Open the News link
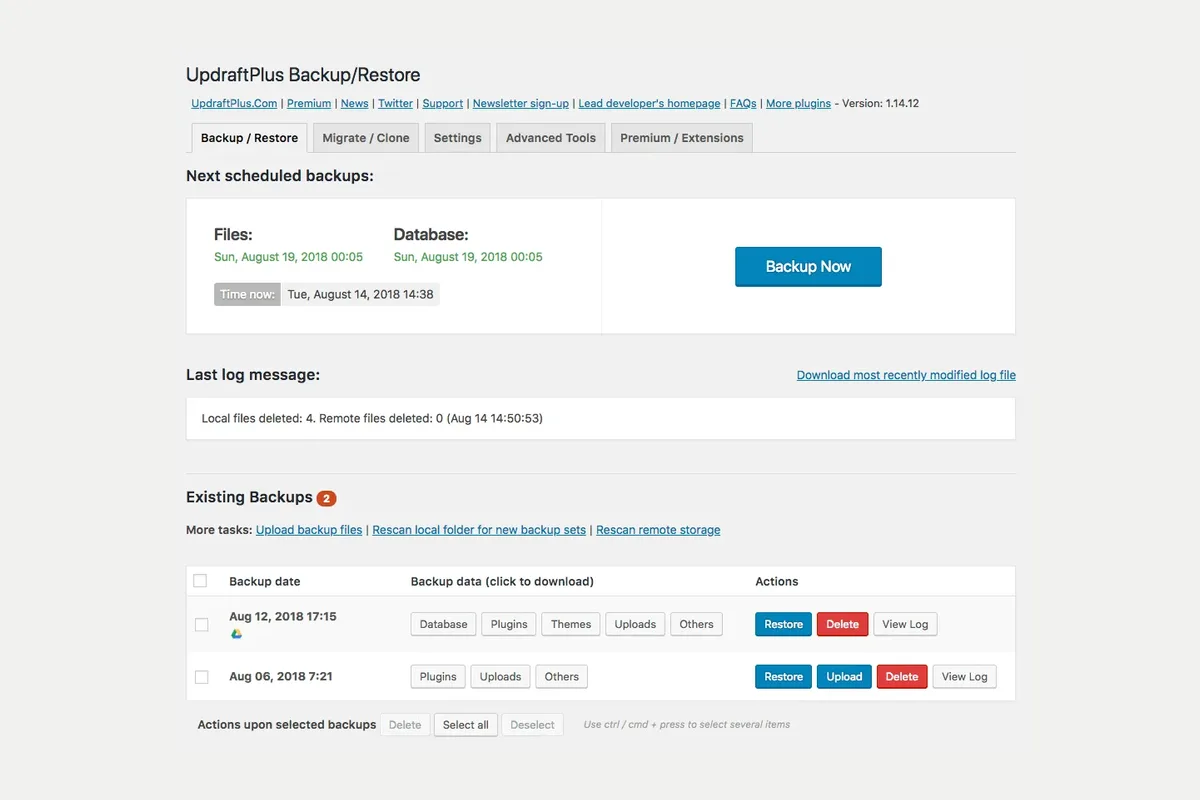This screenshot has height=800, width=1200. [354, 103]
